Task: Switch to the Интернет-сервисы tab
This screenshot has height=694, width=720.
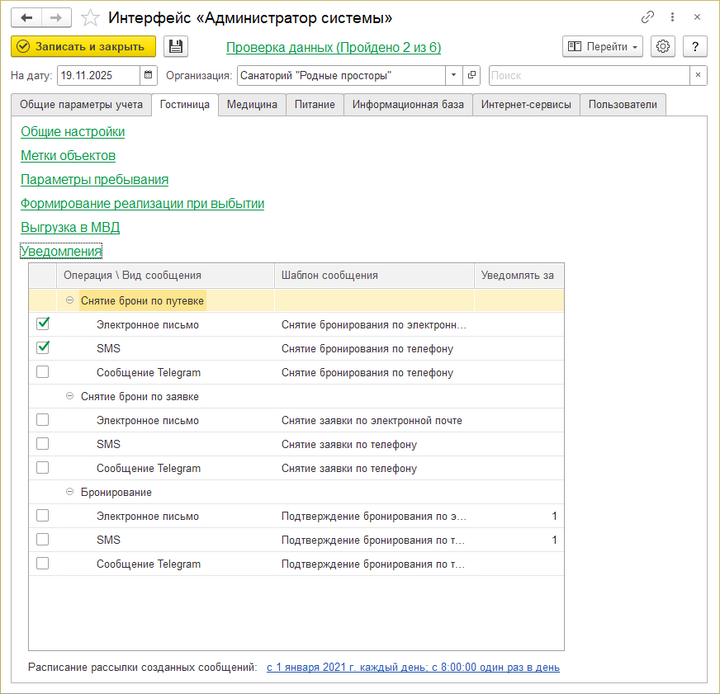Action: (x=526, y=104)
